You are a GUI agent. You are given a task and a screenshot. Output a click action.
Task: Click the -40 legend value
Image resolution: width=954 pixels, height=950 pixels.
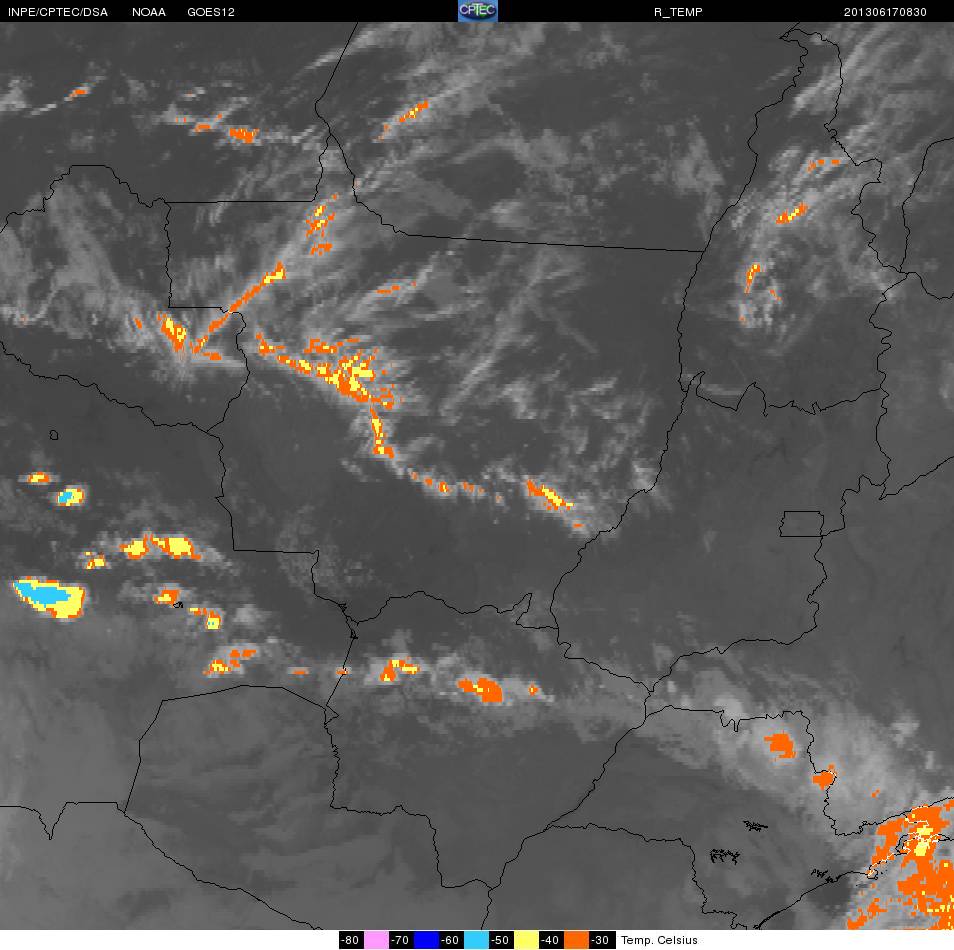point(551,940)
